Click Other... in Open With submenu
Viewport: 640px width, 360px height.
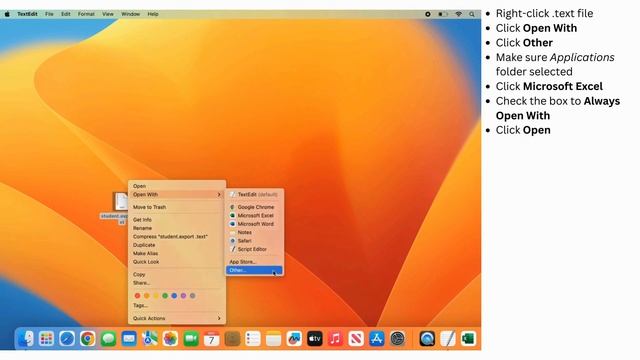(254, 270)
